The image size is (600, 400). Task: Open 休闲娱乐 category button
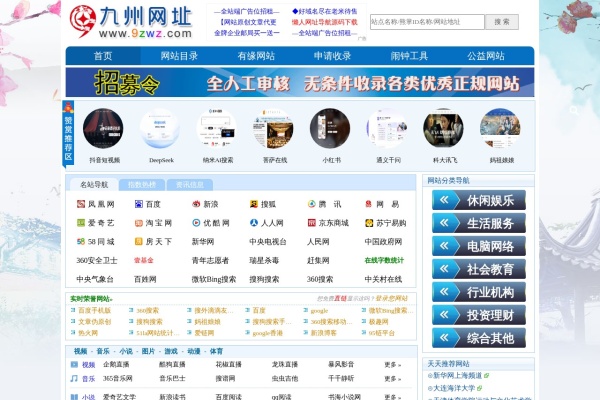(x=479, y=200)
